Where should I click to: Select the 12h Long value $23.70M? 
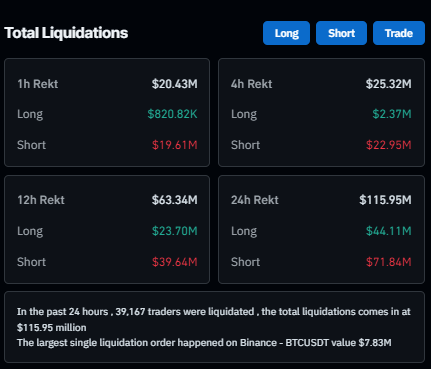pos(175,231)
